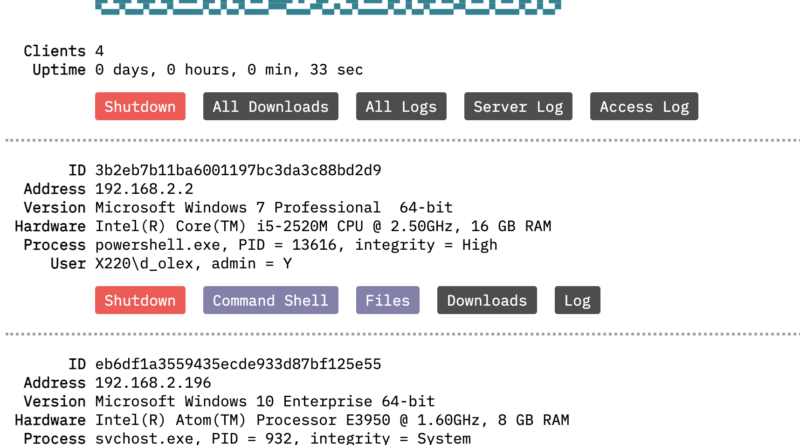Shutdown client 192.168.2.2

click(140, 300)
